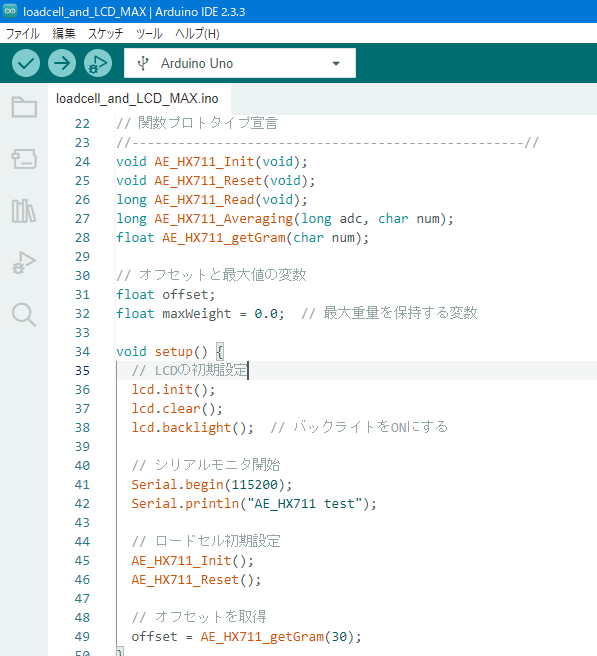Click the Arduino IDE logo in title bar
The width and height of the screenshot is (597, 656).
(x=10, y=11)
